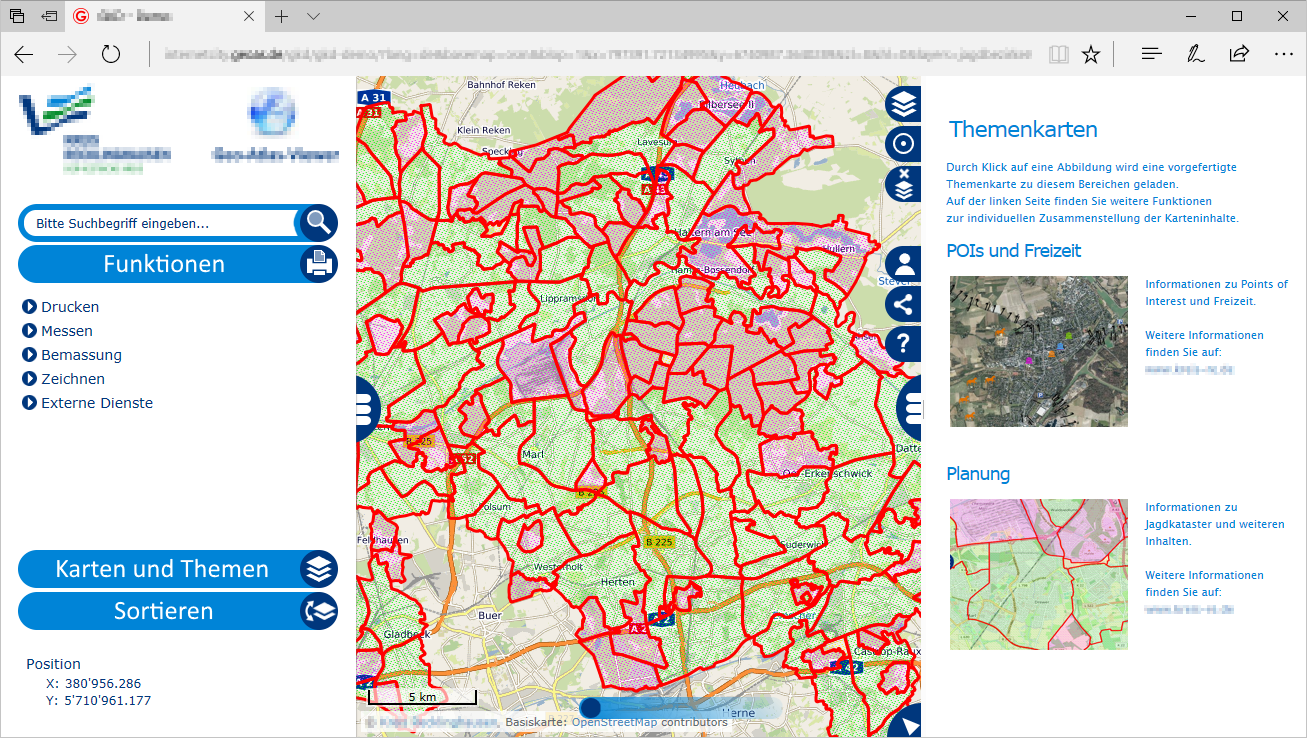Screen dimensions: 1307x738
Task: Select the active browser tab
Action: tap(165, 16)
